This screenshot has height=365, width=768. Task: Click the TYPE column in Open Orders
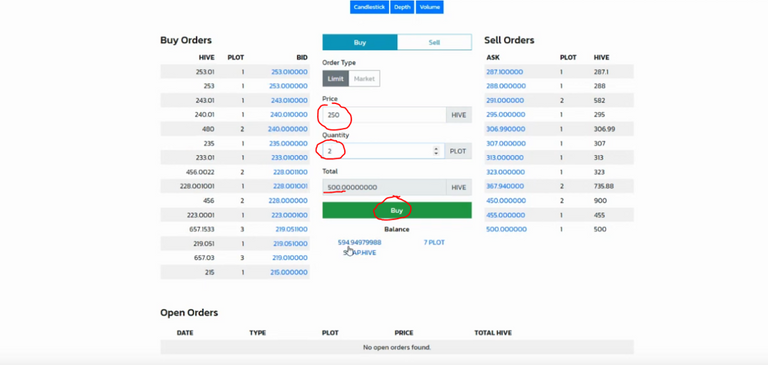pyautogui.click(x=258, y=333)
